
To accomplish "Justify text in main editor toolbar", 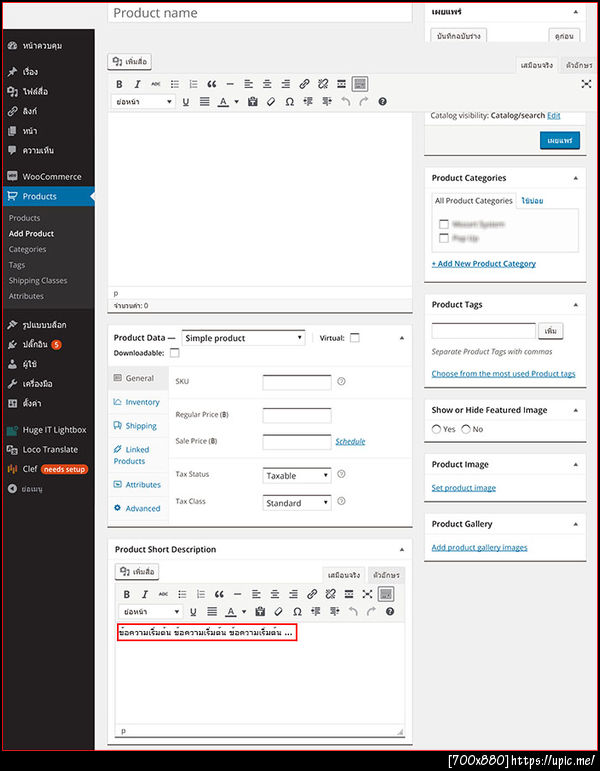I will tap(205, 102).
